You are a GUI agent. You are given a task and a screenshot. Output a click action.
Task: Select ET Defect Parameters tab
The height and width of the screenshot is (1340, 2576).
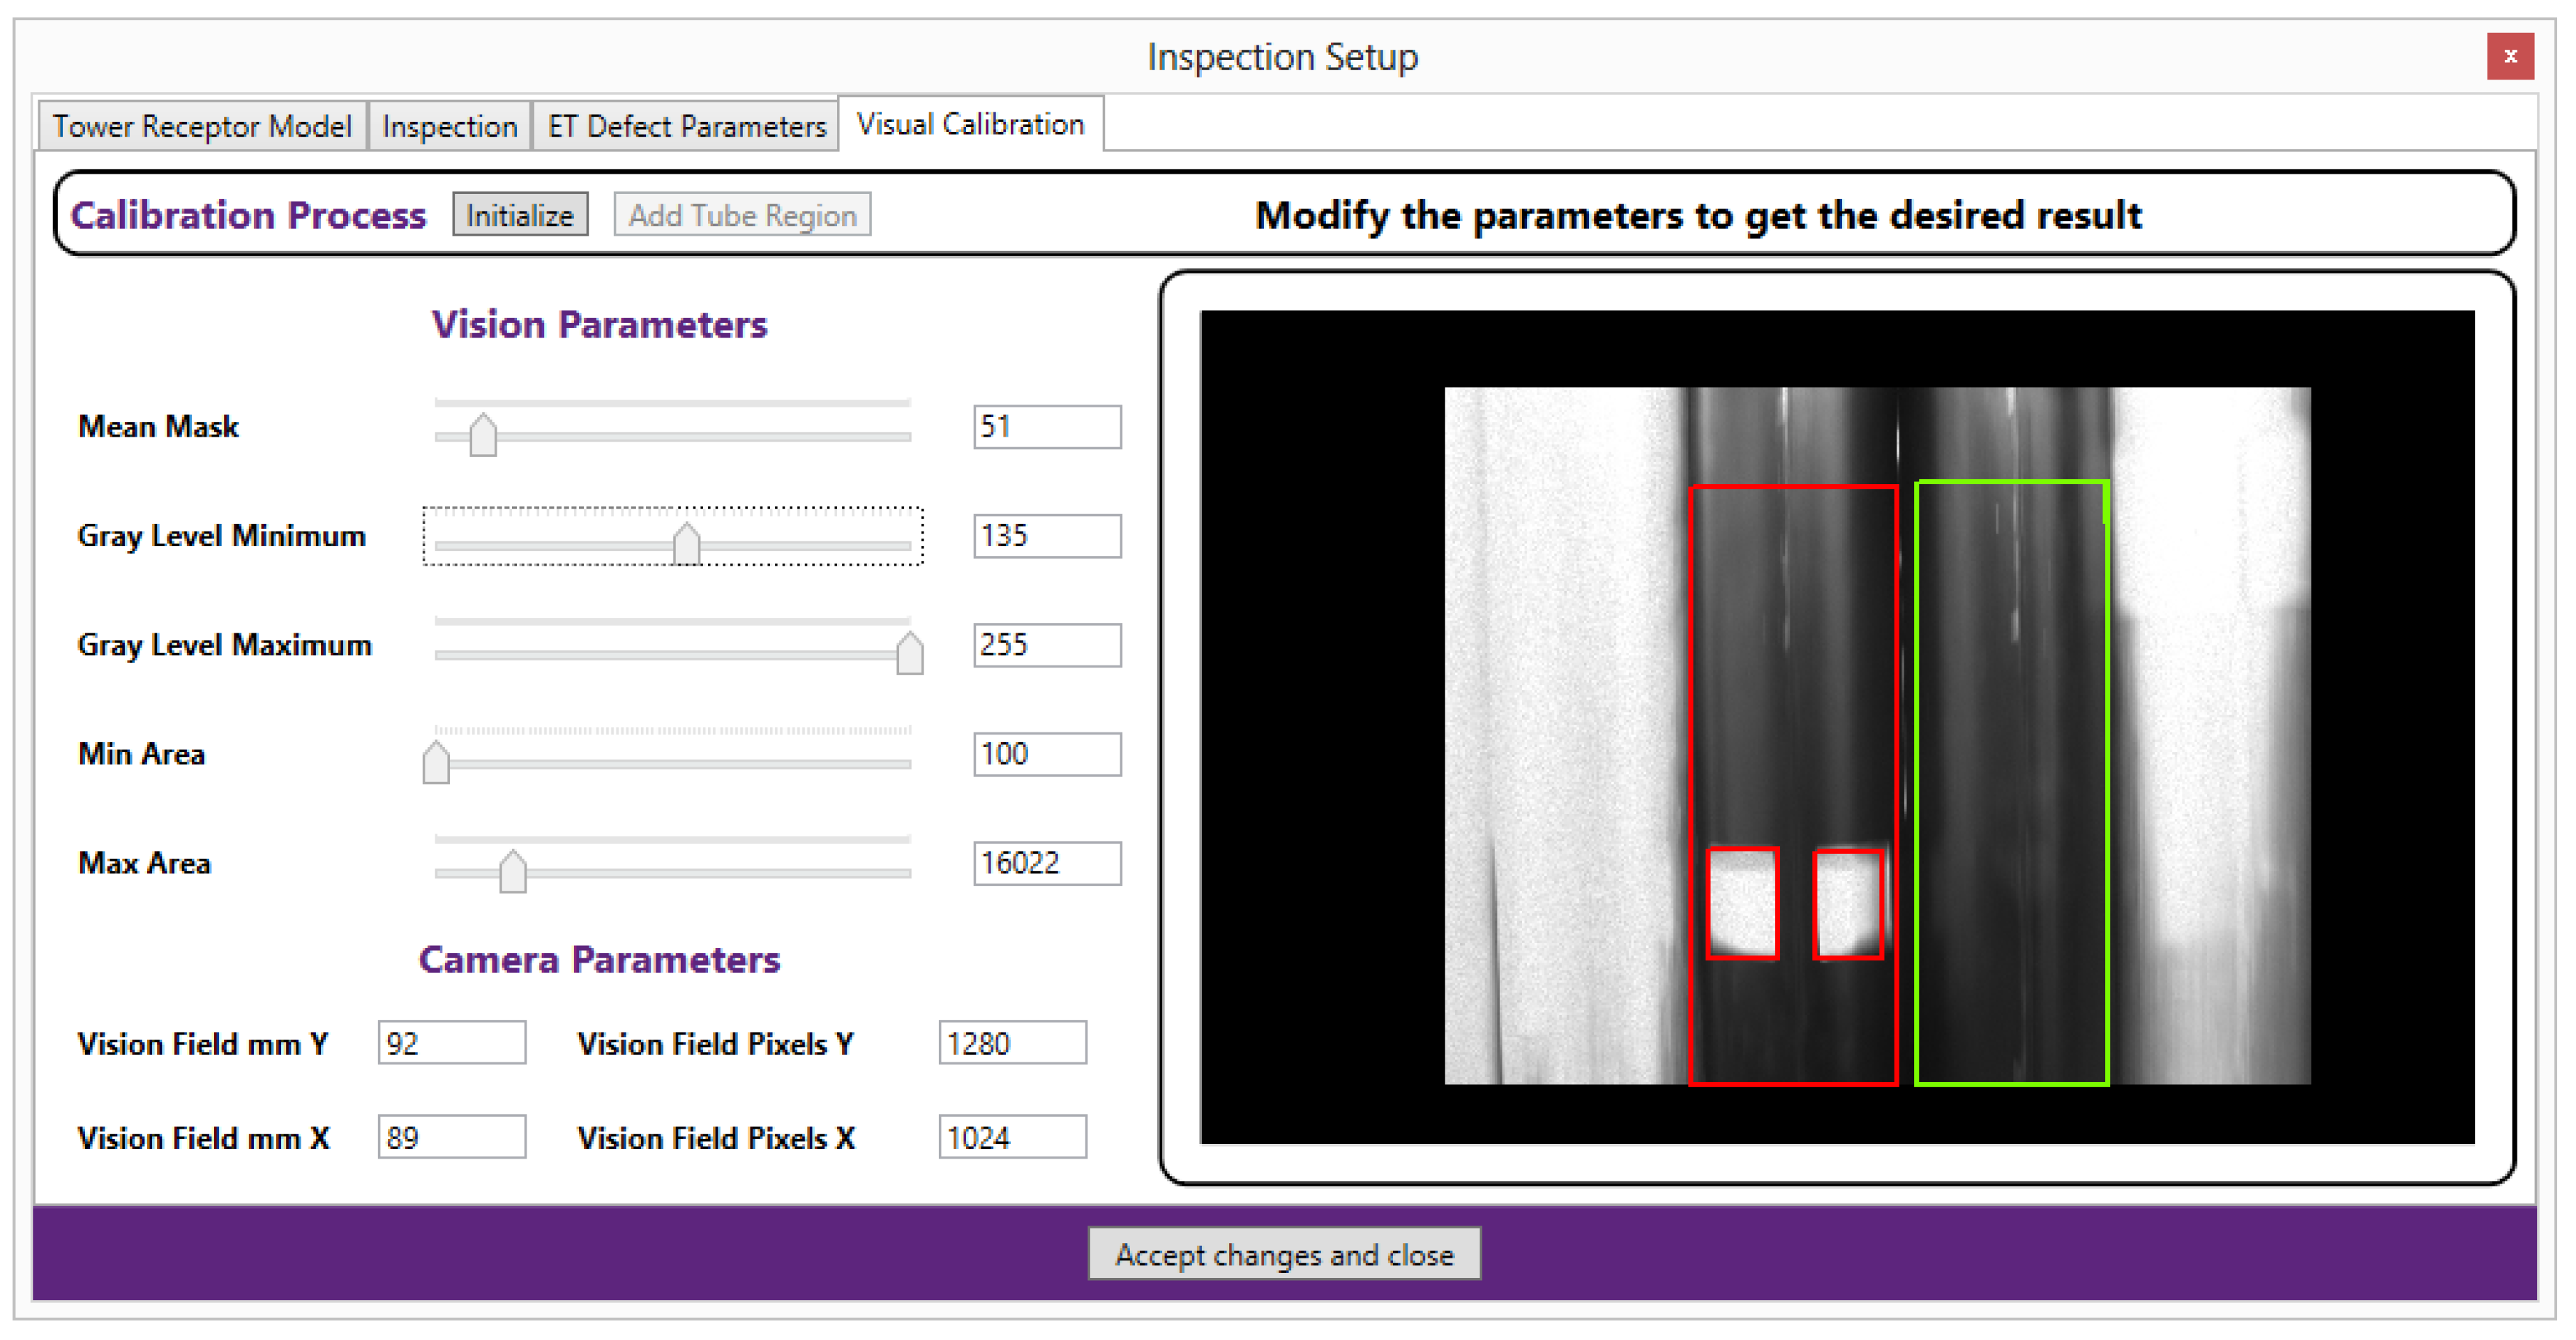click(x=686, y=126)
